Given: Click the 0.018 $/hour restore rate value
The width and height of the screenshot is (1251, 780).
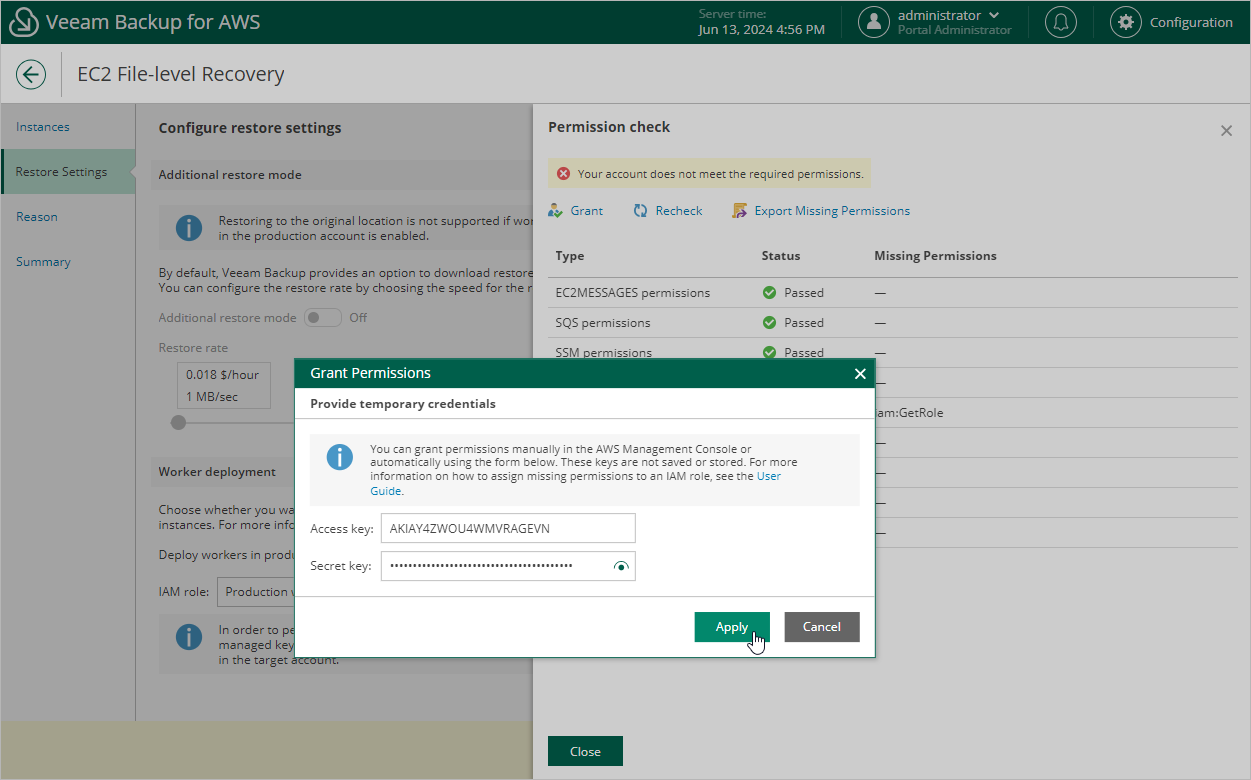Looking at the screenshot, I should coord(222,375).
